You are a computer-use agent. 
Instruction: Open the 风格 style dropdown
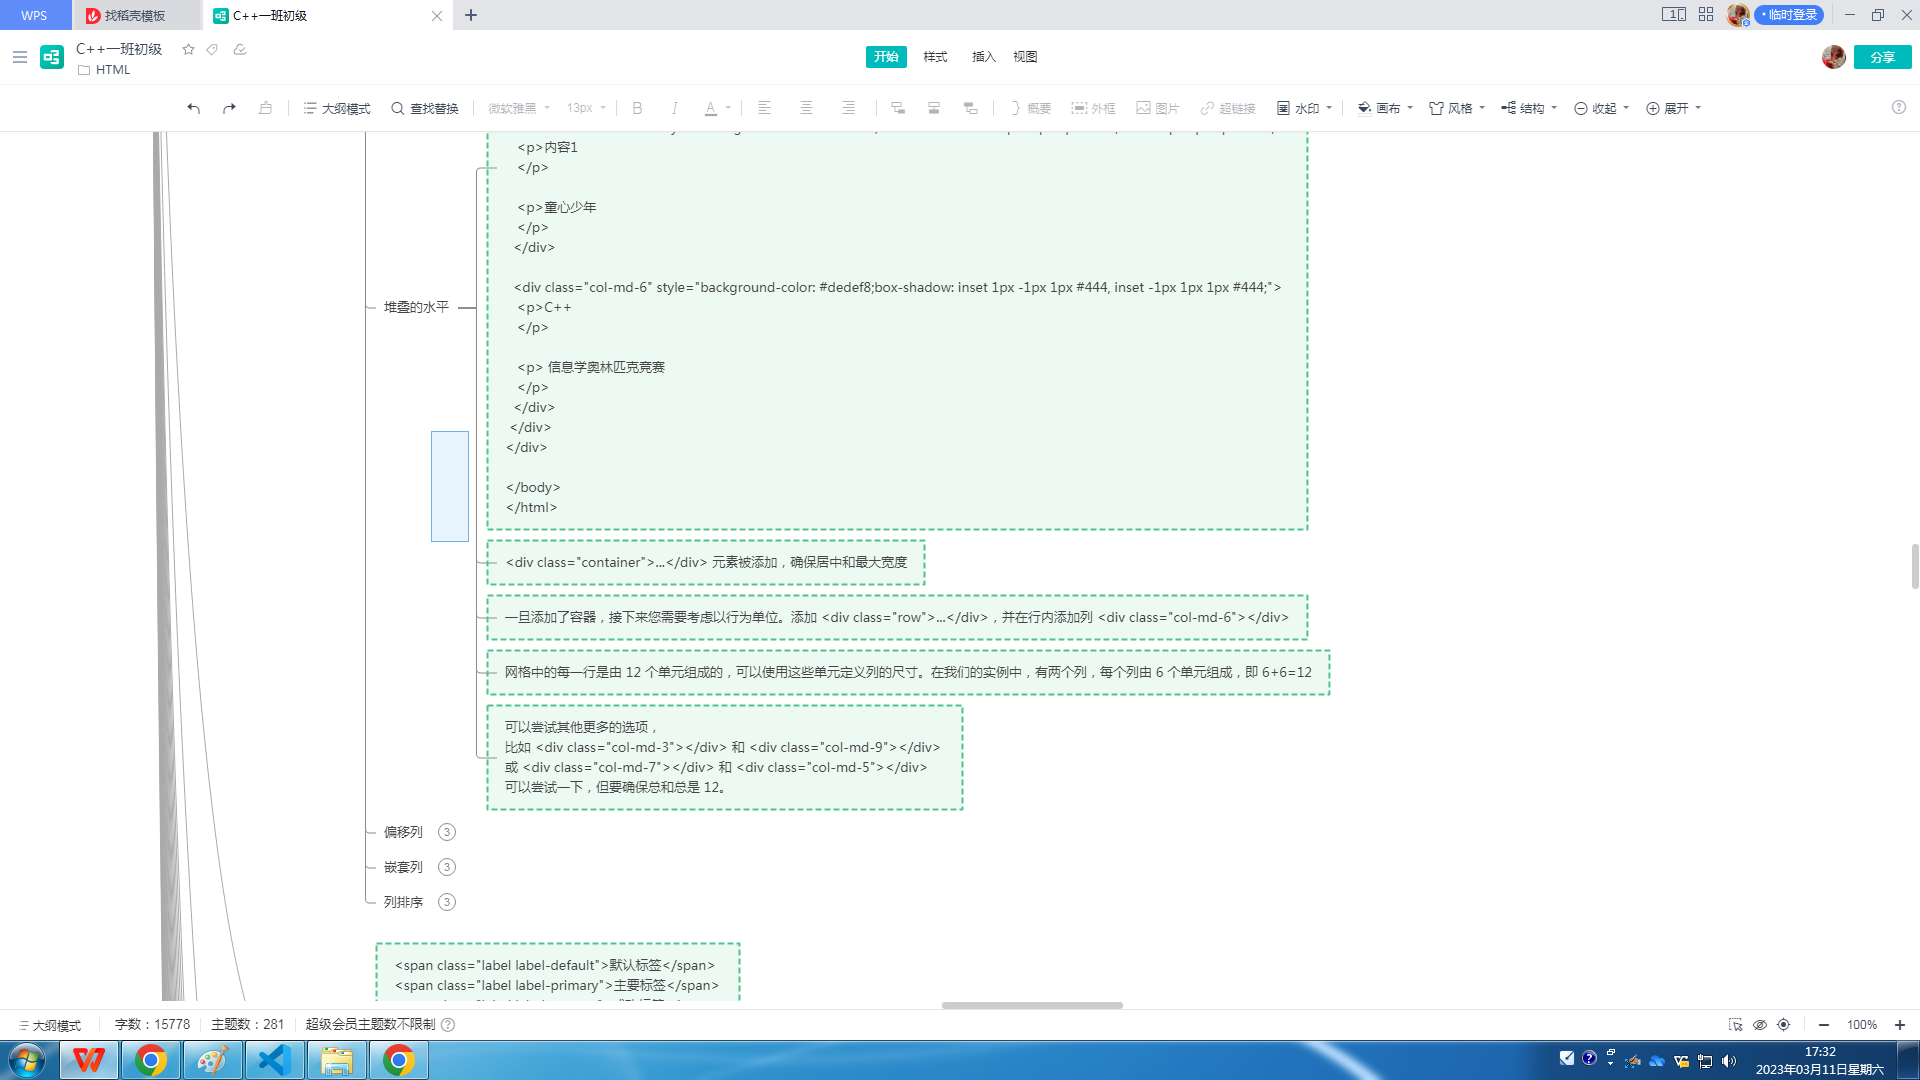click(1457, 108)
